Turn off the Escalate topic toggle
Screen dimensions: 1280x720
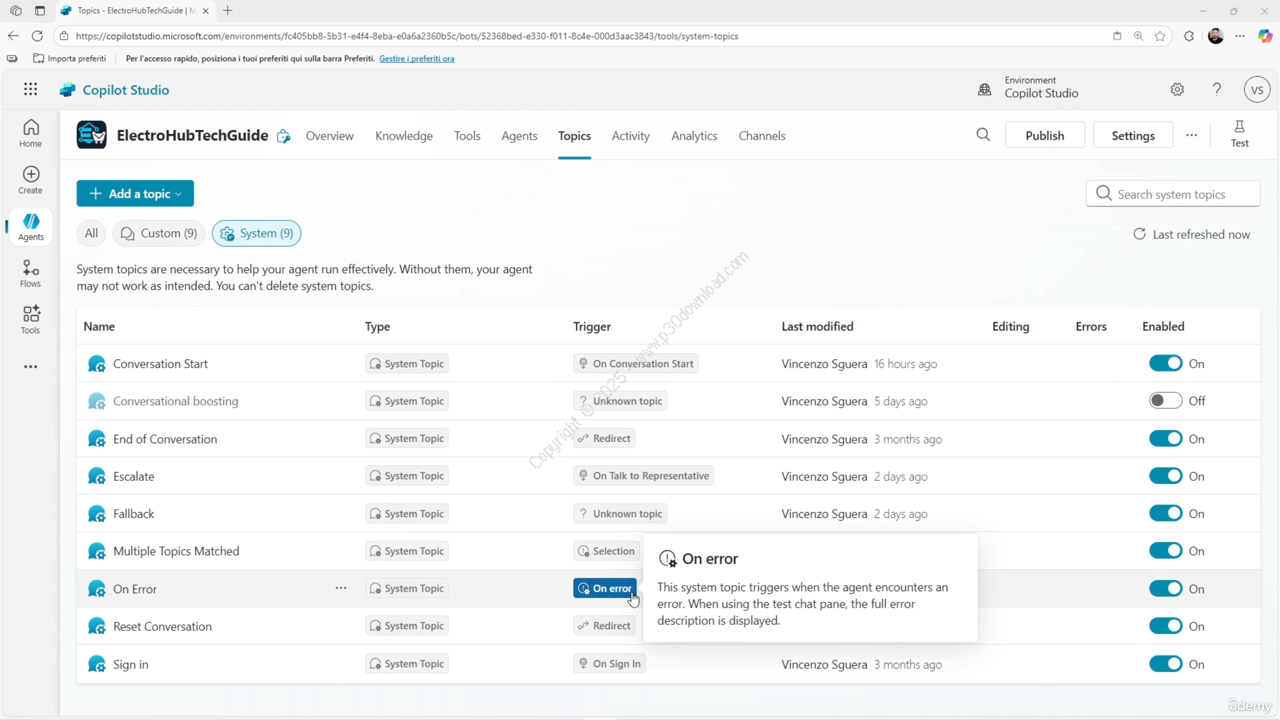(x=1165, y=476)
